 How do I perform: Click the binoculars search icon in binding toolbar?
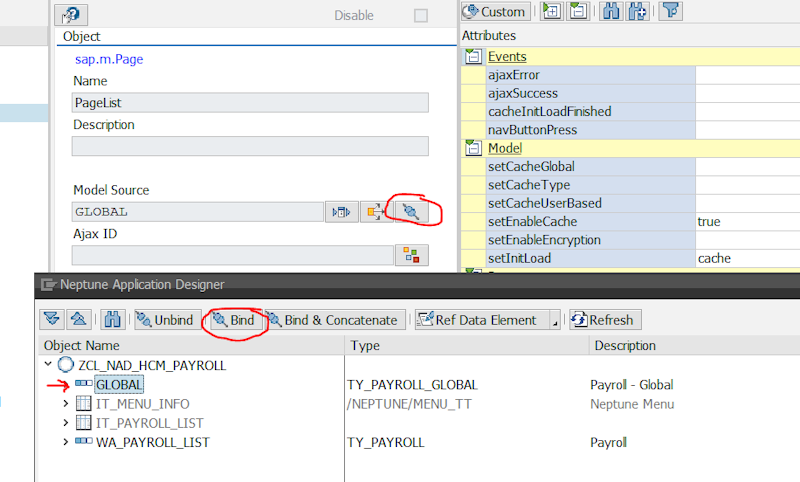click(112, 320)
